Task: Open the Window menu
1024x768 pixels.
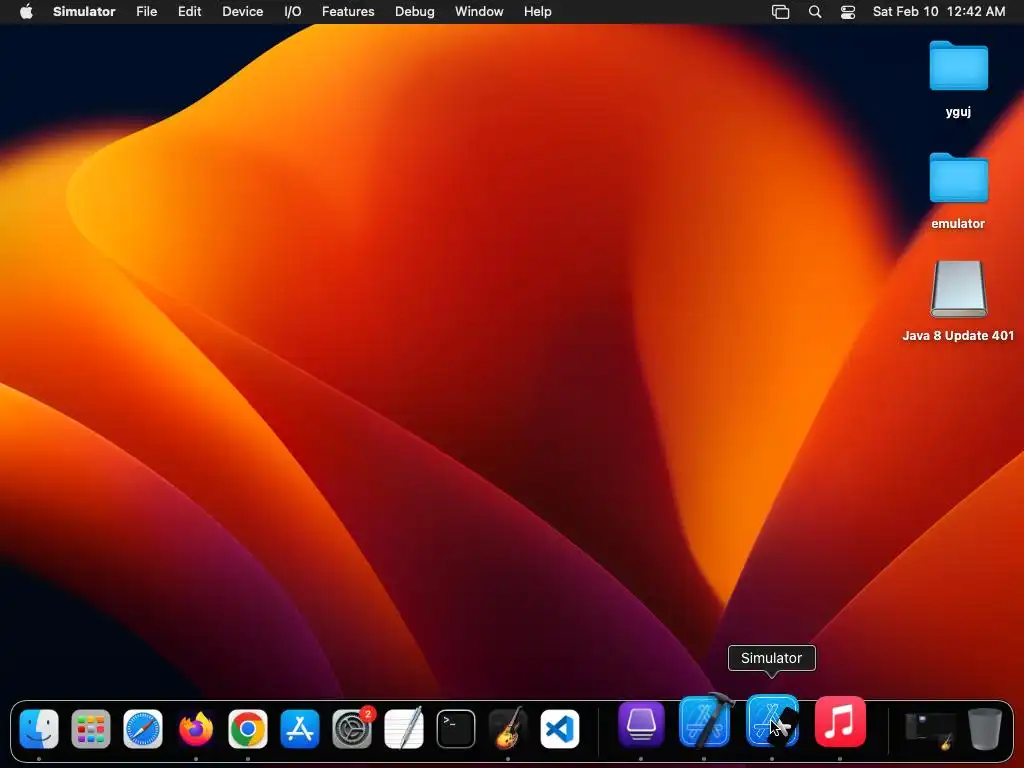Action: 479,12
